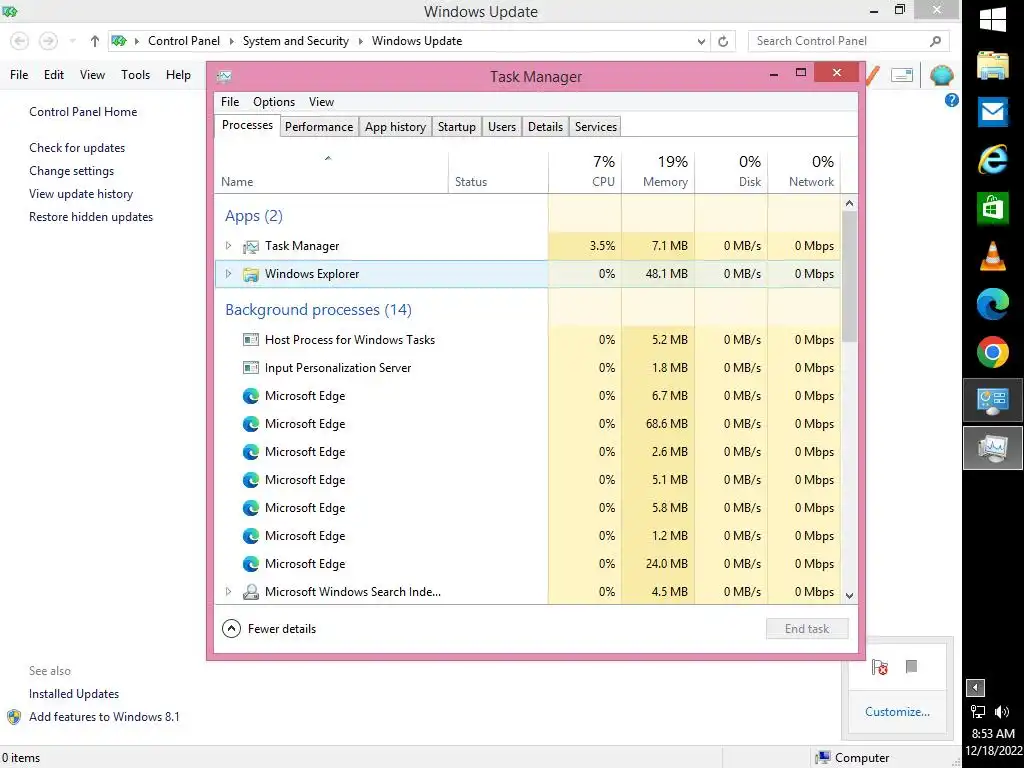The image size is (1024, 768).
Task: Click the Edge icon on the 68.6 MB row
Action: pos(251,424)
